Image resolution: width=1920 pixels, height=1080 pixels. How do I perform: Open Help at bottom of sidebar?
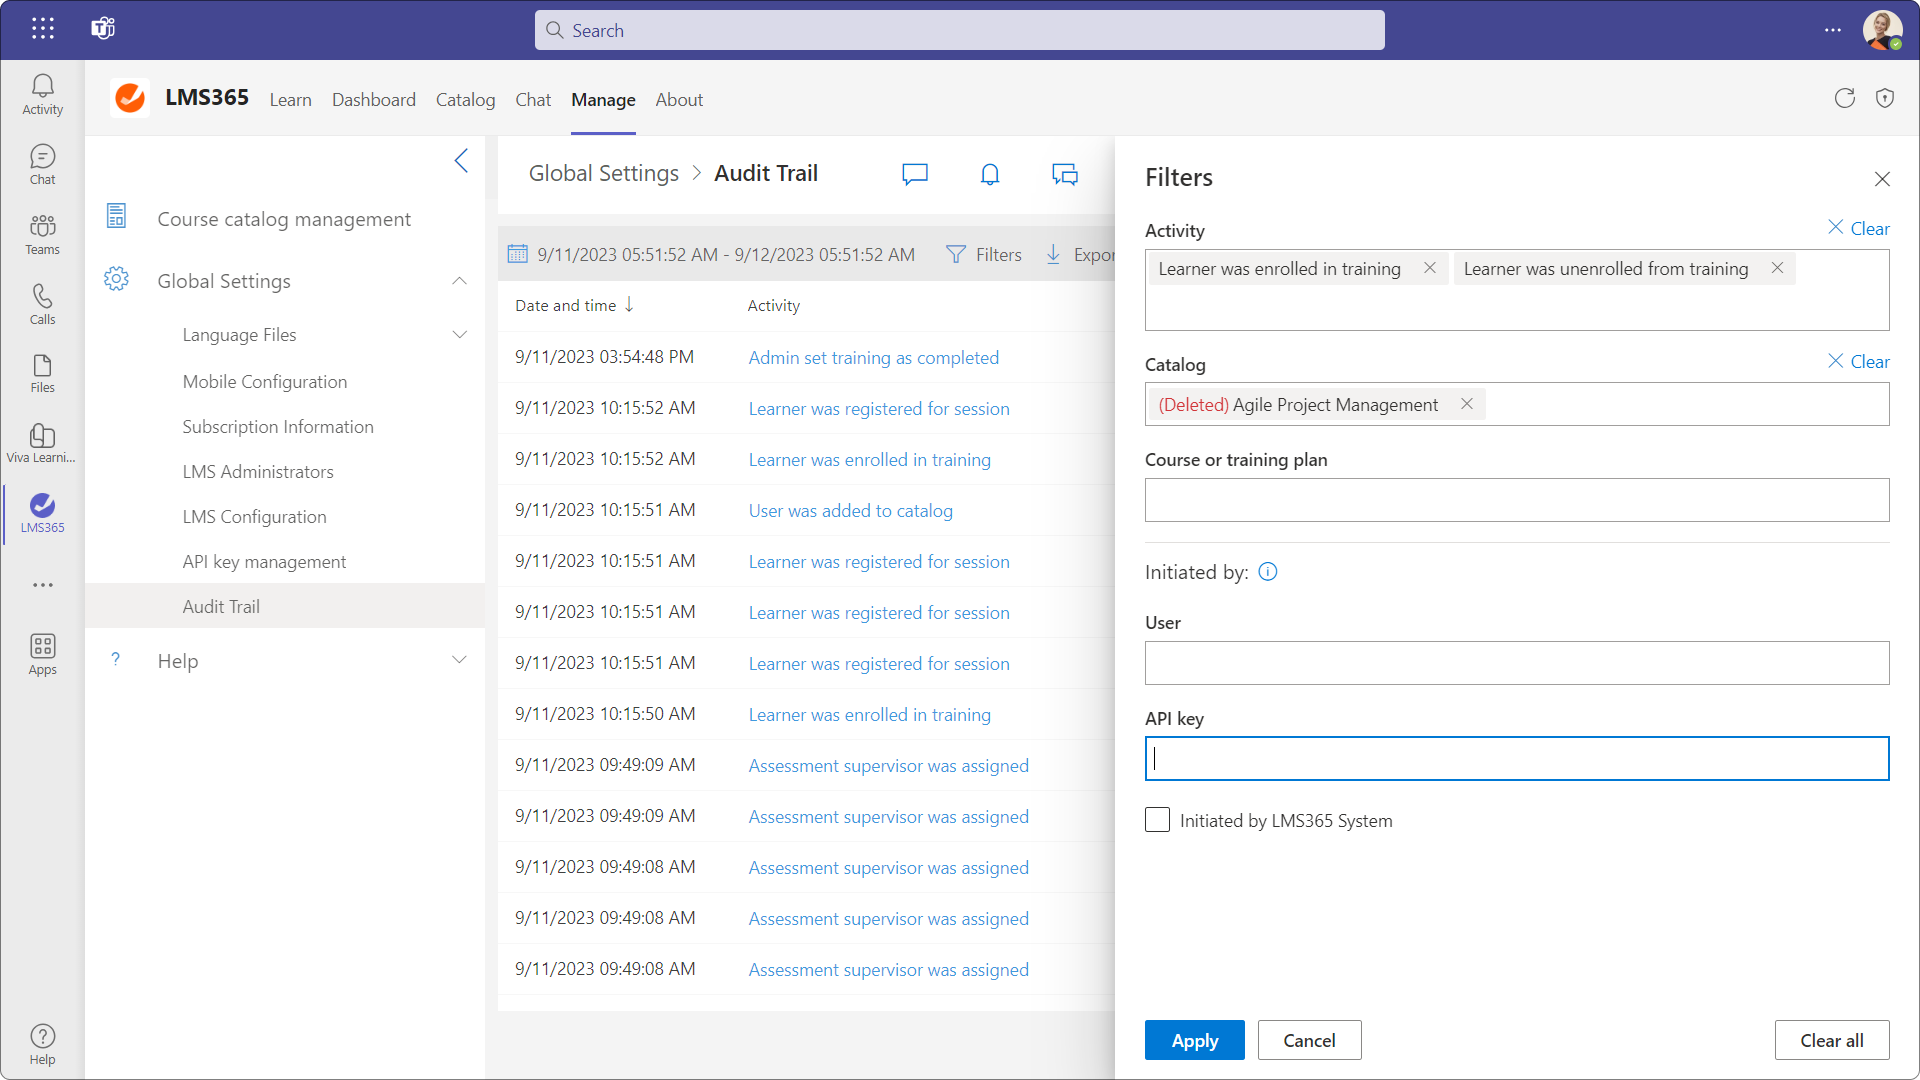point(42,1045)
